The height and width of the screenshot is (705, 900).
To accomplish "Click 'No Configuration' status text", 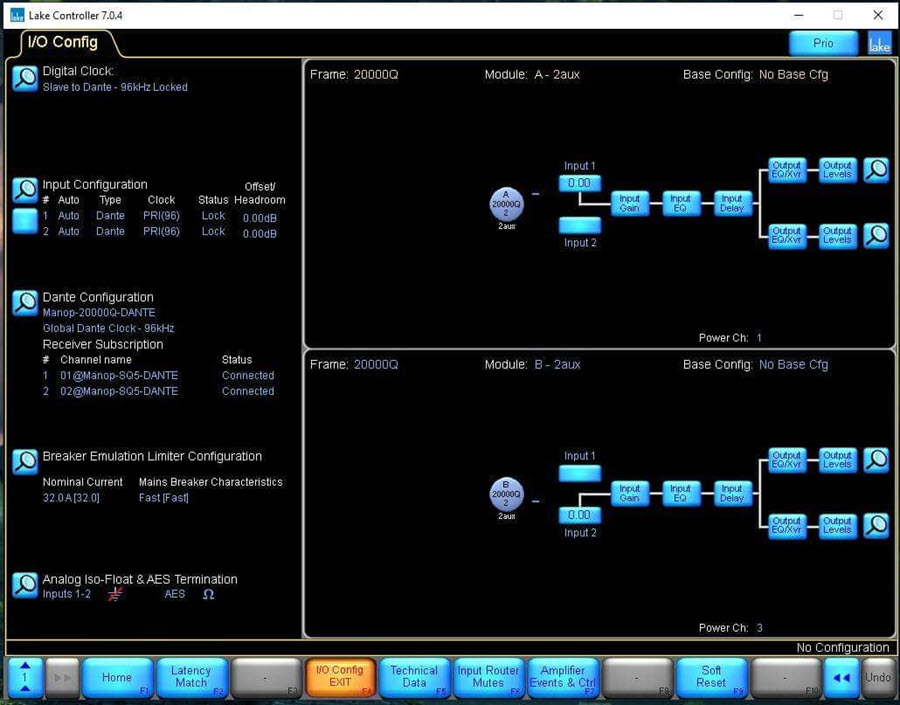I will tap(843, 648).
